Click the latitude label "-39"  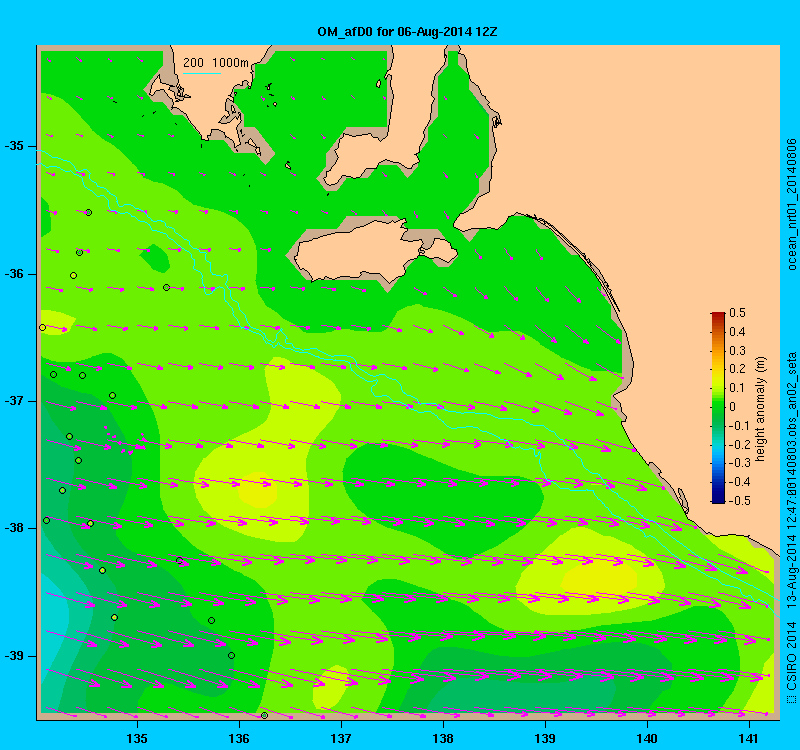[x=14, y=656]
